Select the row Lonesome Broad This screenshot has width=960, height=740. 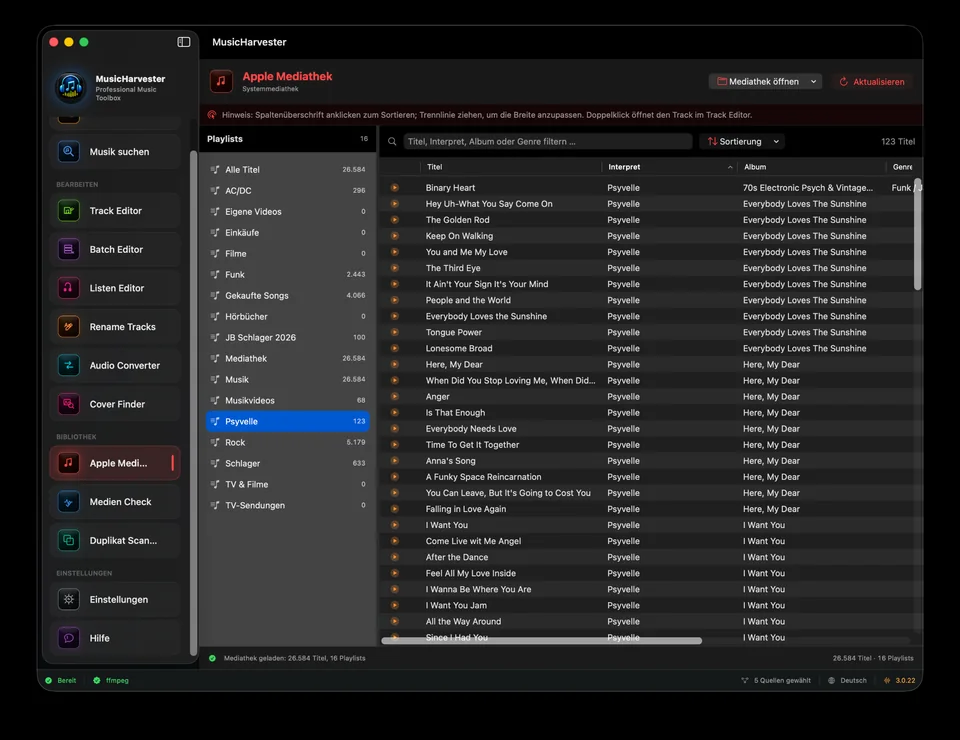pos(646,348)
